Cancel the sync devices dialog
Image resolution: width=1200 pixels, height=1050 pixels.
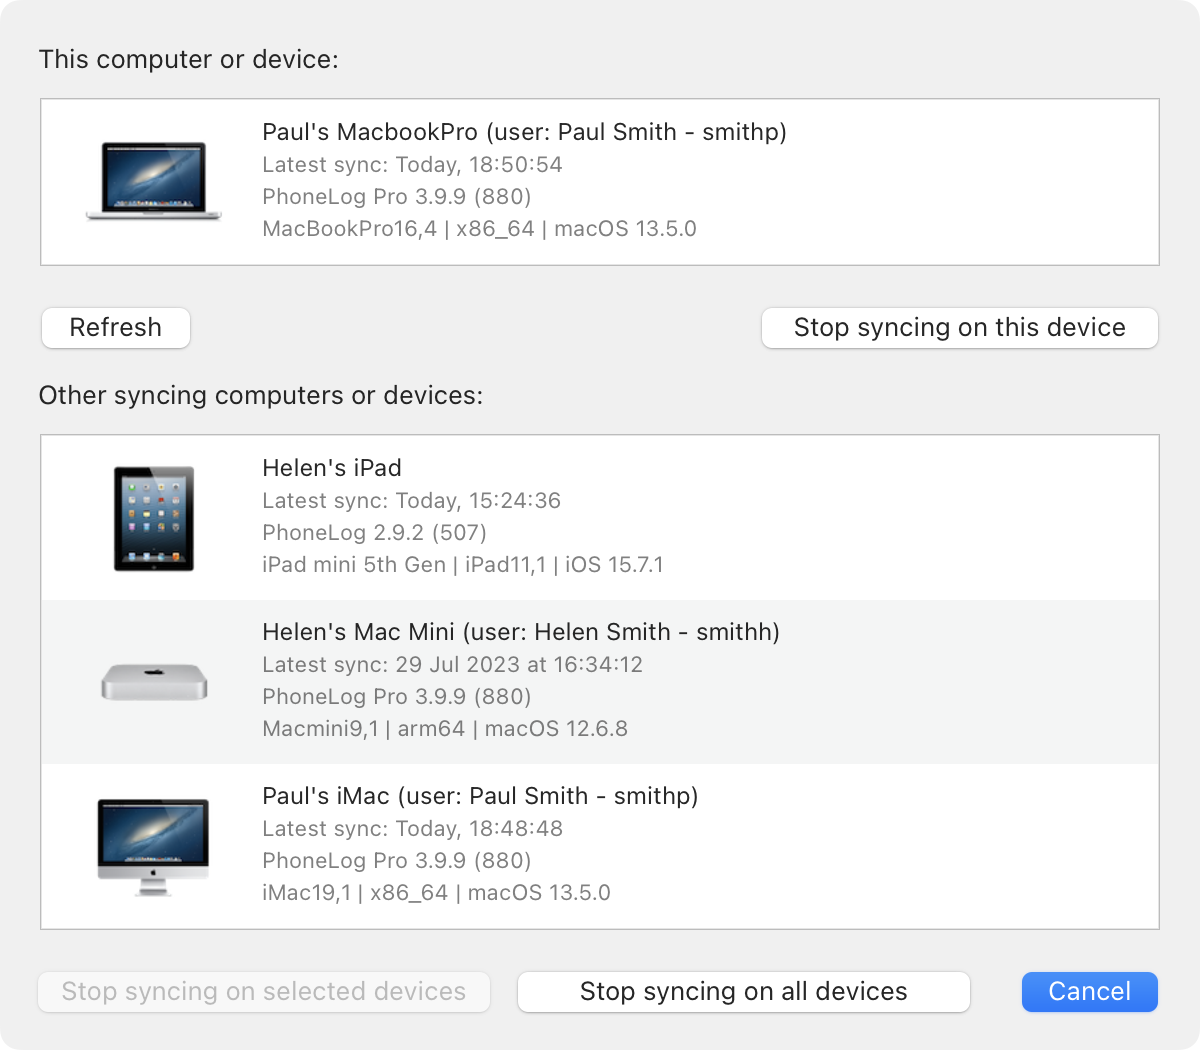click(1090, 992)
